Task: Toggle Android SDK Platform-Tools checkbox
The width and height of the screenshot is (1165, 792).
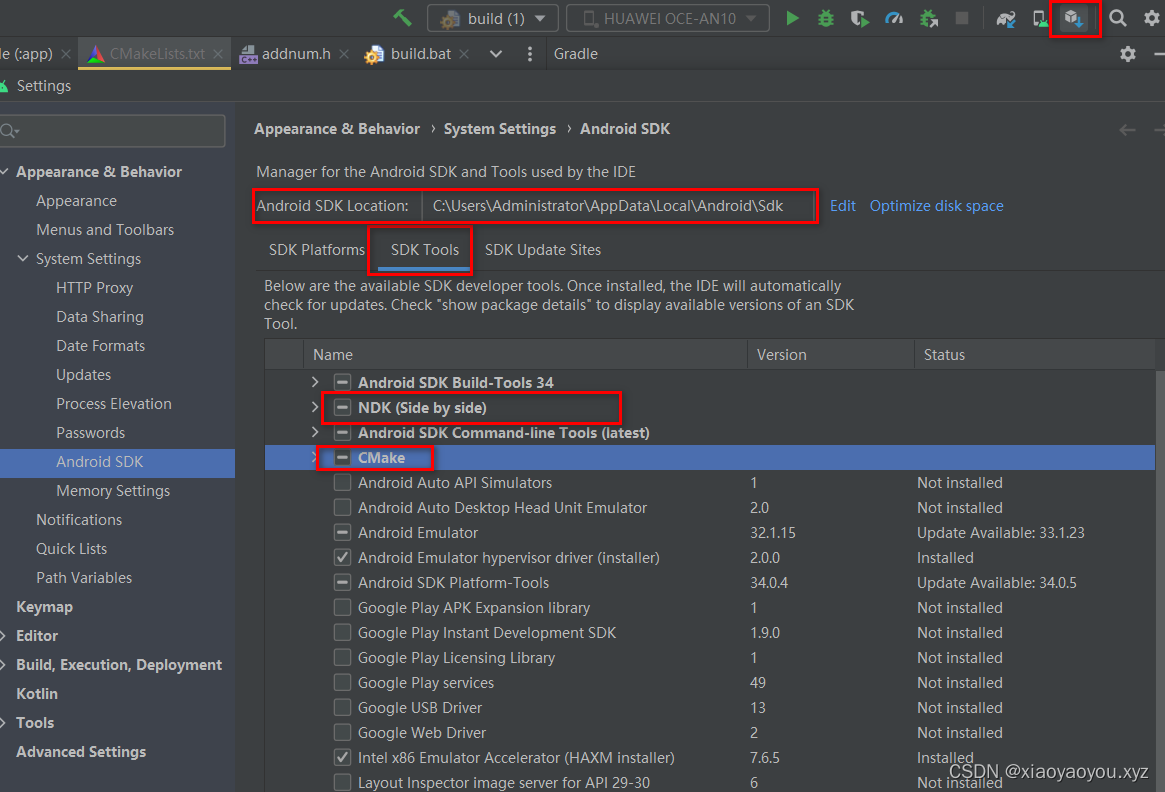Action: (x=342, y=582)
